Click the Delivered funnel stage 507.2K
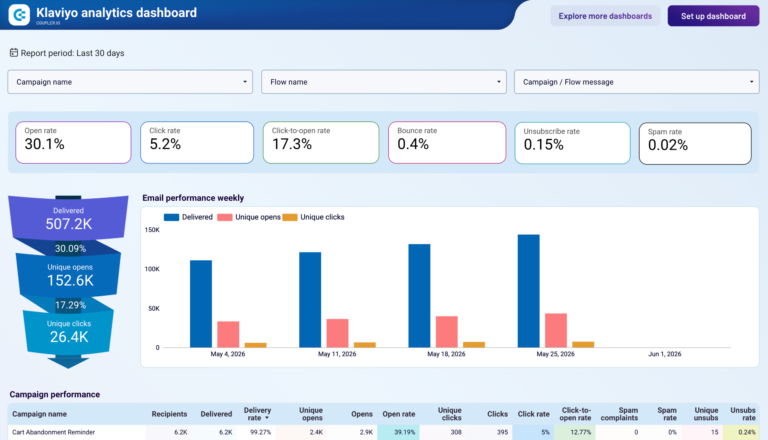The height and width of the screenshot is (440, 768). tap(69, 219)
